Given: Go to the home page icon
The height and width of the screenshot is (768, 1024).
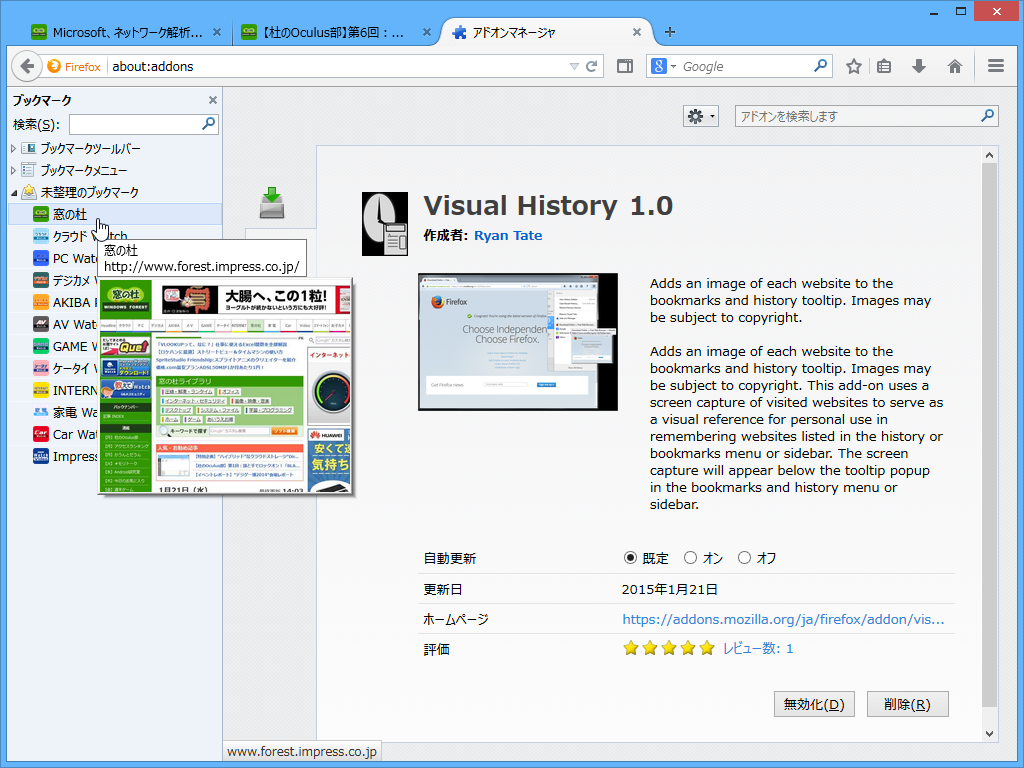Looking at the screenshot, I should pyautogui.click(x=955, y=66).
